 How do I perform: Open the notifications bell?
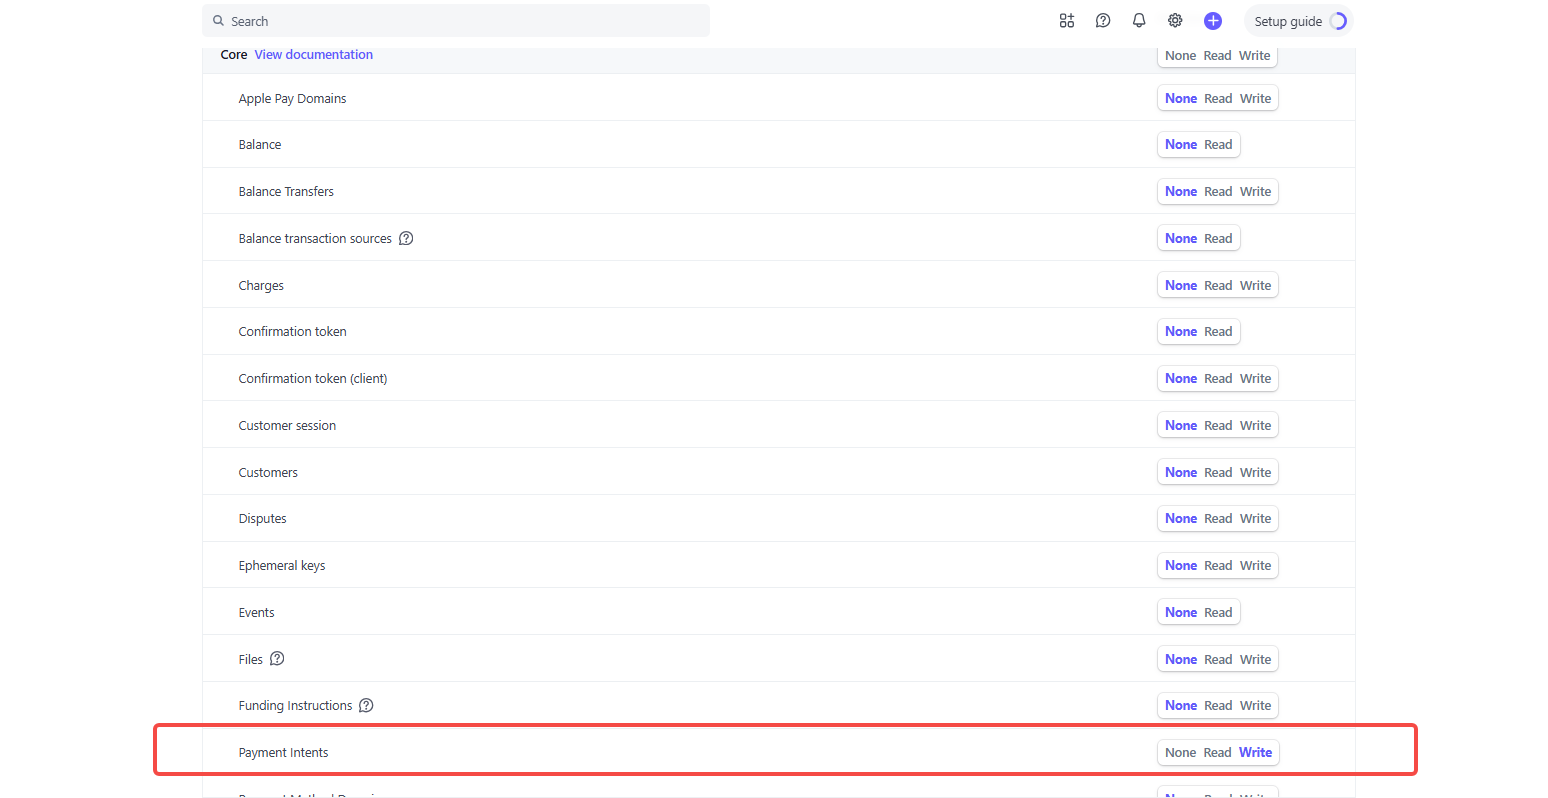coord(1139,21)
